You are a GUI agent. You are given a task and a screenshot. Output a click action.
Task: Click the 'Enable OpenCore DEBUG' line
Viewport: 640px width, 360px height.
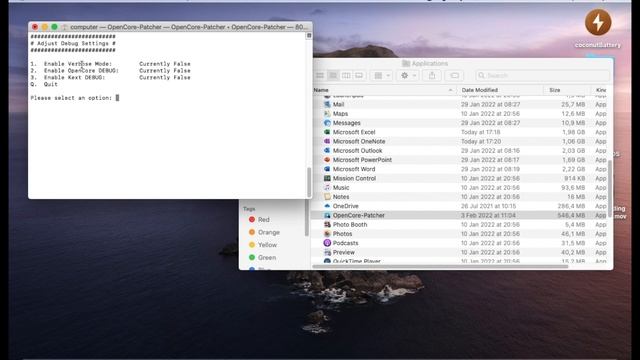(110, 71)
